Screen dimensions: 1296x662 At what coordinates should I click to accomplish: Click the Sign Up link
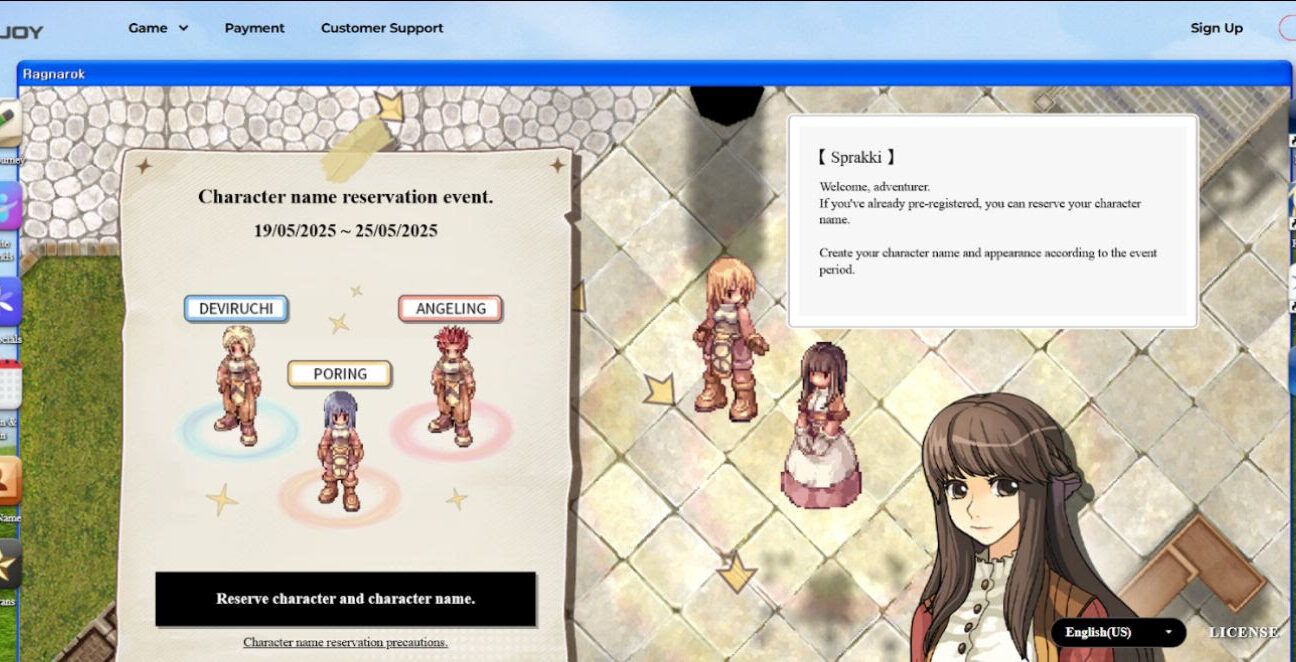[x=1216, y=28]
